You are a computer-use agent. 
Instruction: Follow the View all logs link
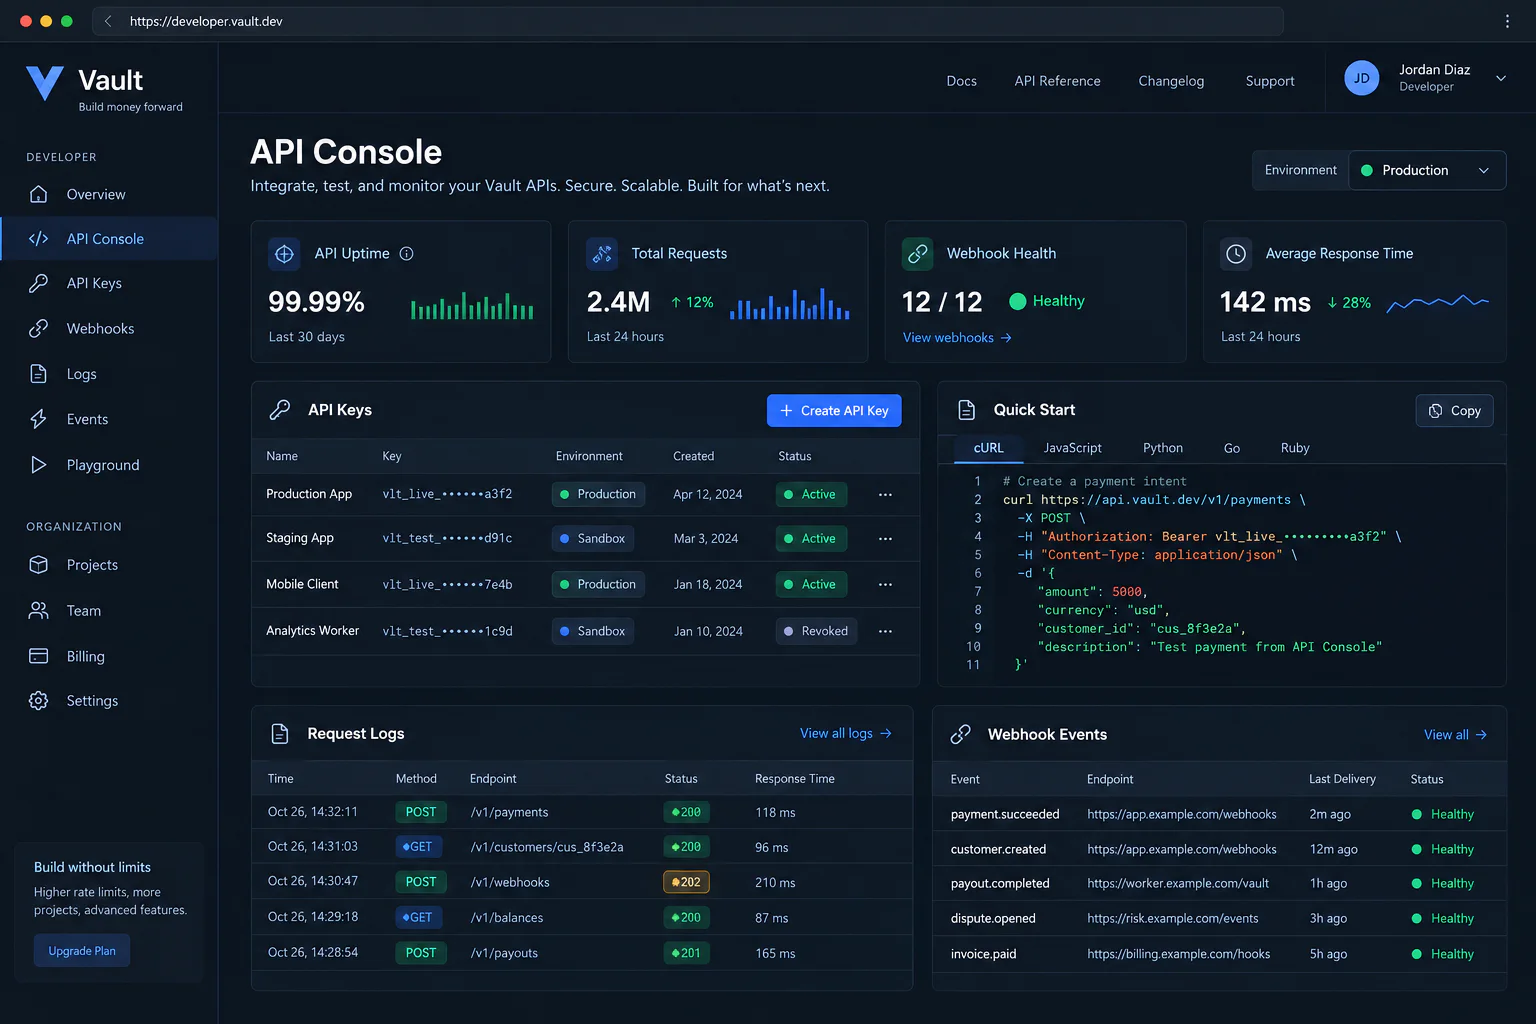pyautogui.click(x=845, y=734)
